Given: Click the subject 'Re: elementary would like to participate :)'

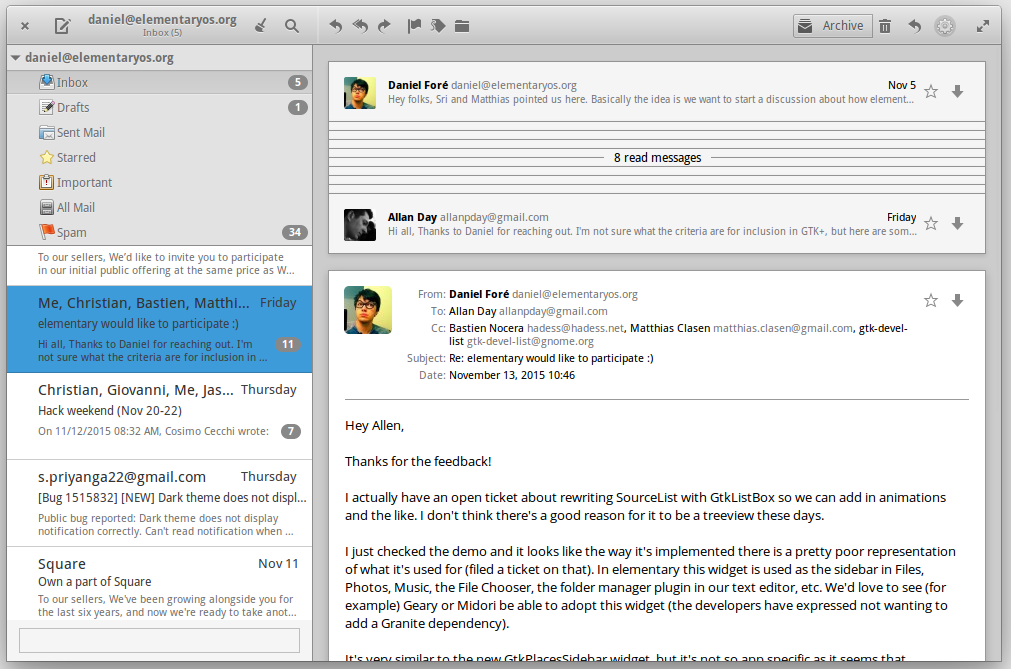Looking at the screenshot, I should point(551,358).
